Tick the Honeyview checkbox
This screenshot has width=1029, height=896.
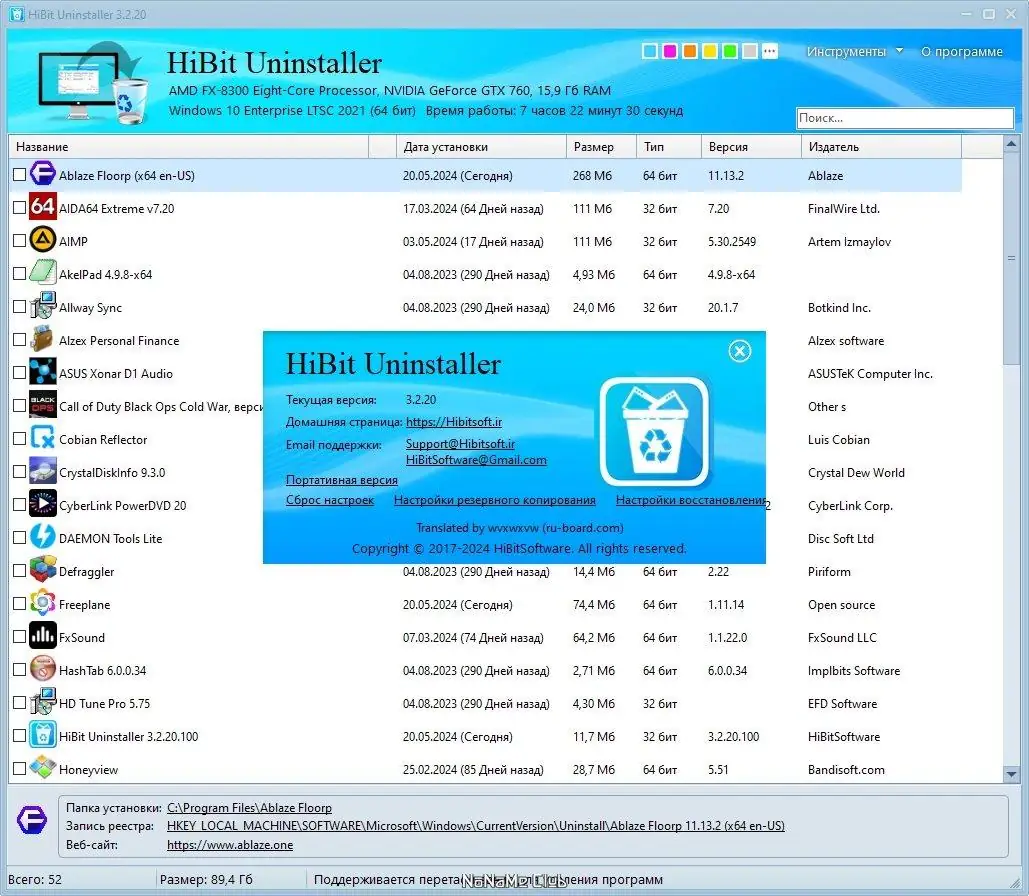point(20,768)
